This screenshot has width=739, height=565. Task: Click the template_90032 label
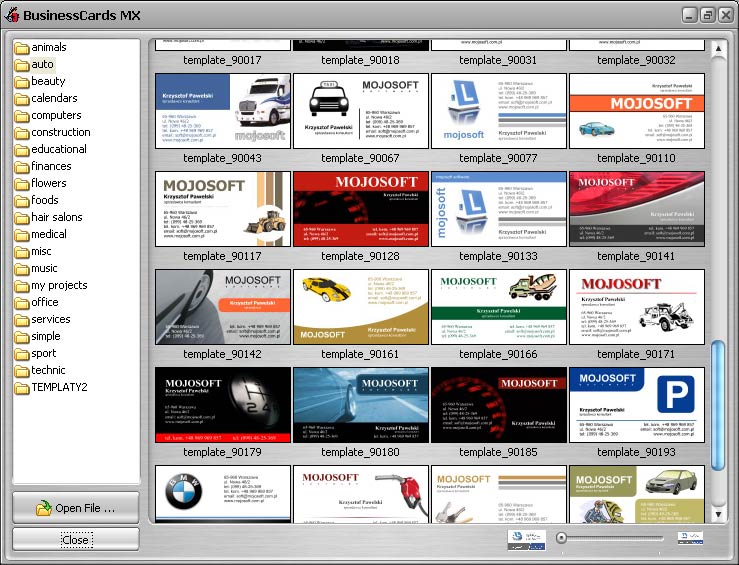coord(636,60)
